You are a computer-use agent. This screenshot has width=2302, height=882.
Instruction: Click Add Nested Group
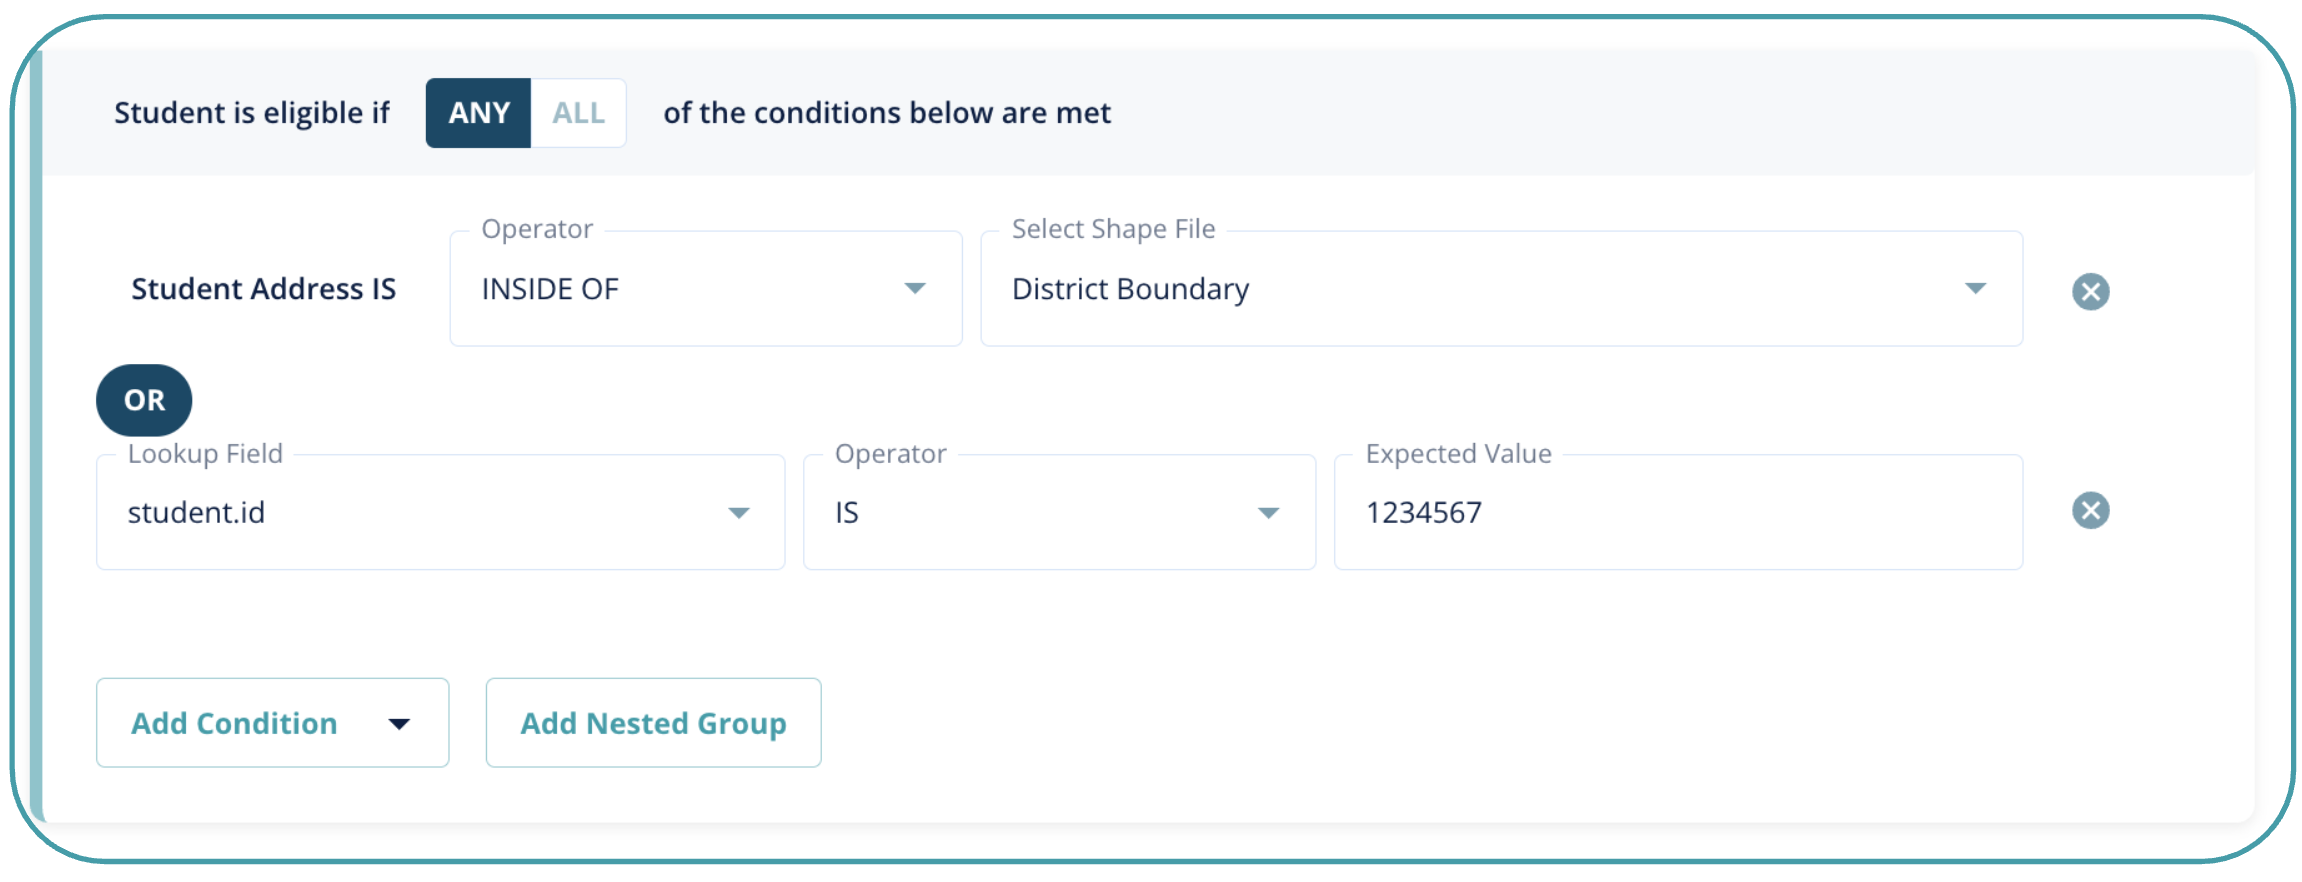[x=653, y=723]
